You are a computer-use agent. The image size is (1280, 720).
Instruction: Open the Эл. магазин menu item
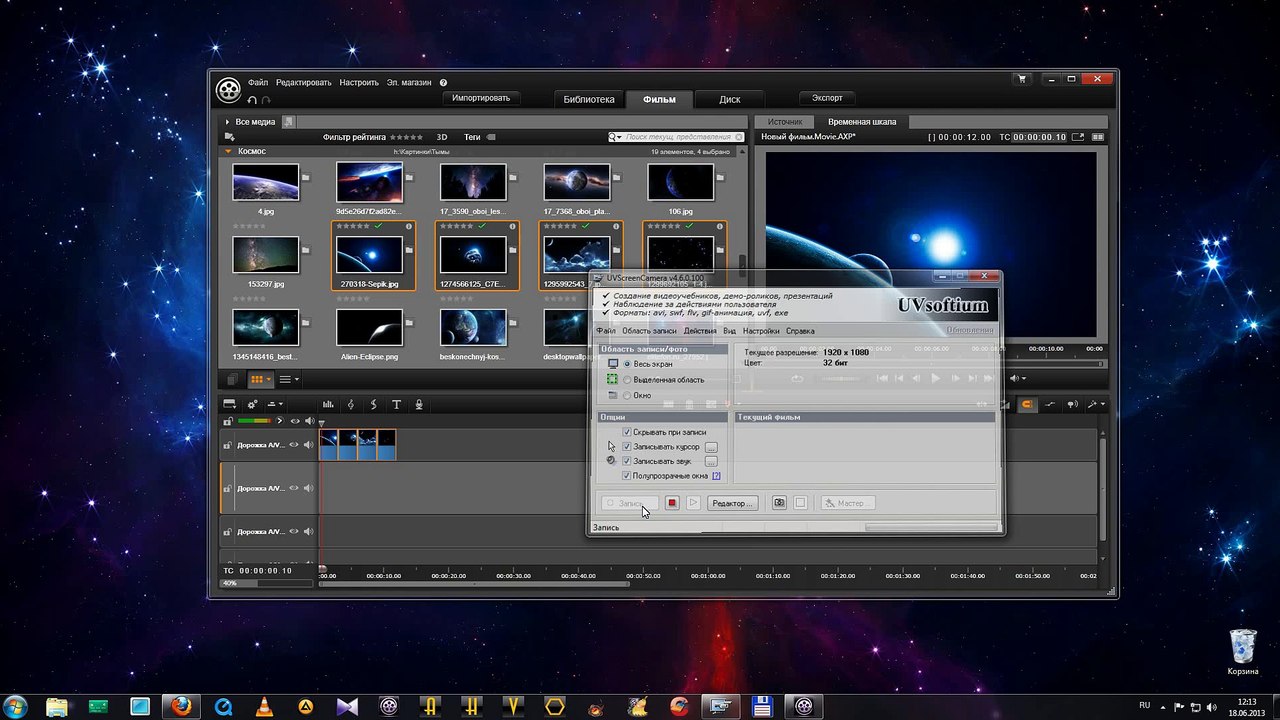[x=409, y=83]
